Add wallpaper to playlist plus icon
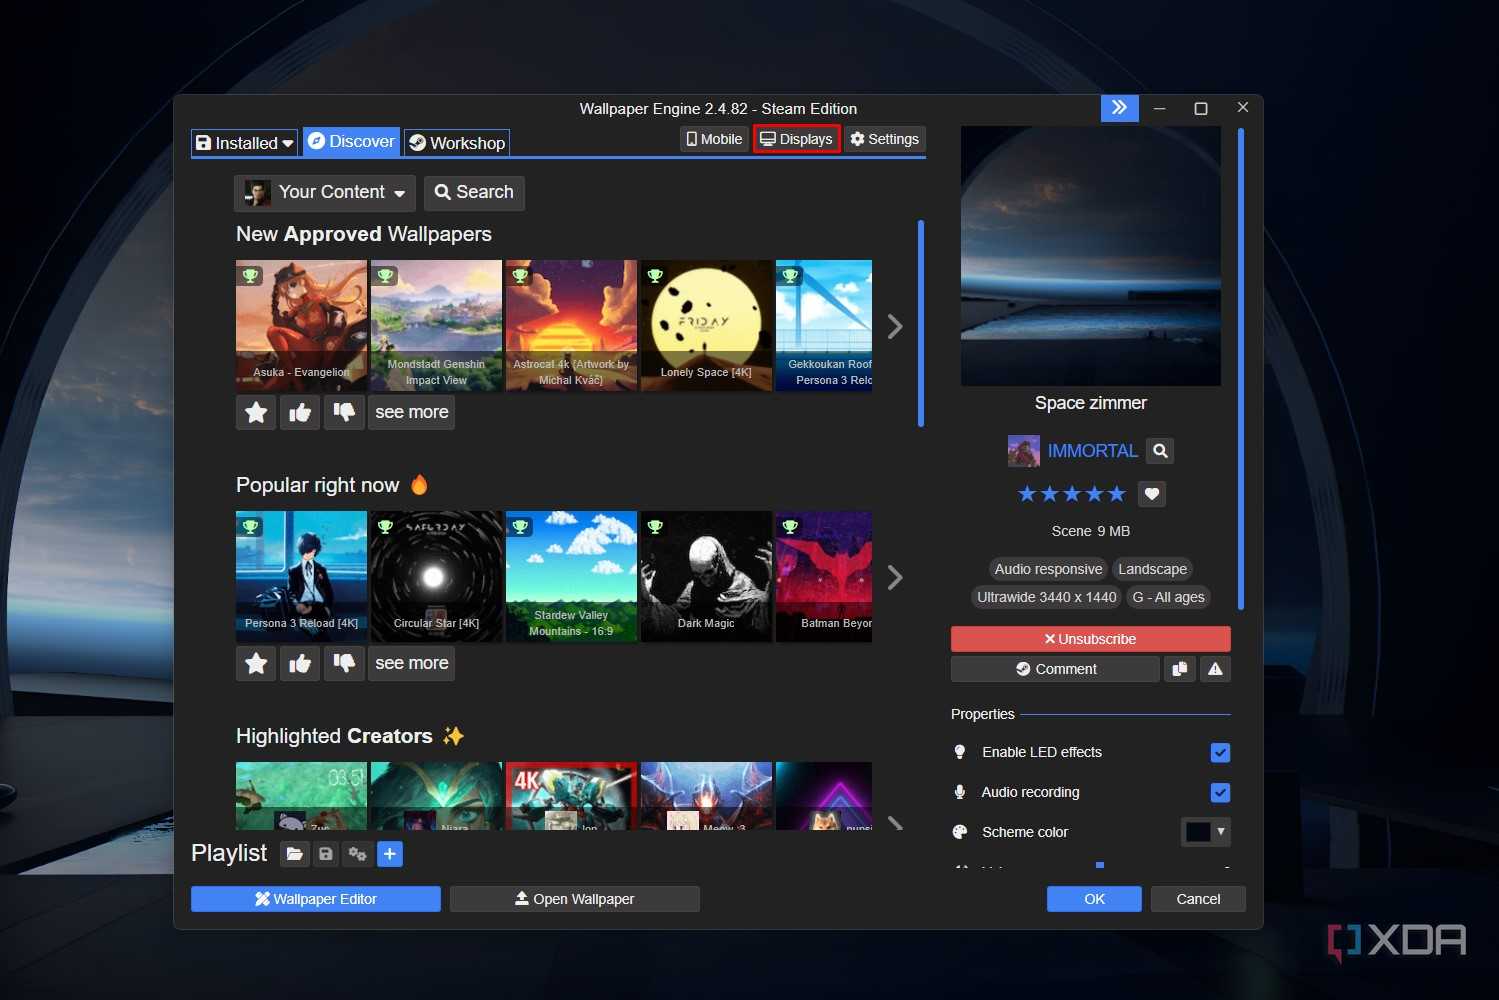Viewport: 1499px width, 1000px height. tap(390, 854)
